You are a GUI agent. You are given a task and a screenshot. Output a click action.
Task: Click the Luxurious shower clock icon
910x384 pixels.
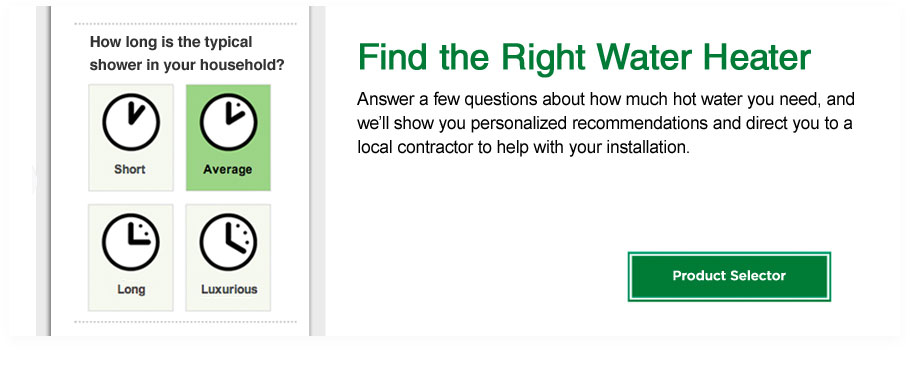[x=228, y=242]
